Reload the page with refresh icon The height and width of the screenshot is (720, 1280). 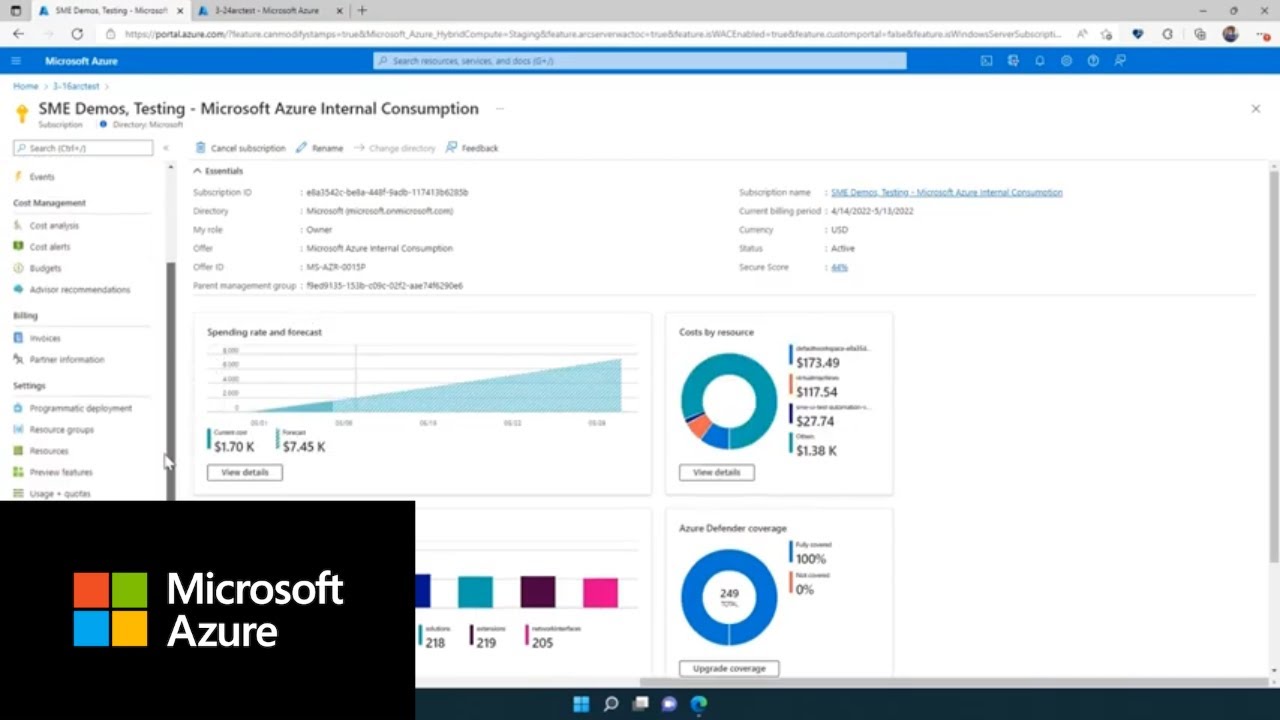(77, 33)
